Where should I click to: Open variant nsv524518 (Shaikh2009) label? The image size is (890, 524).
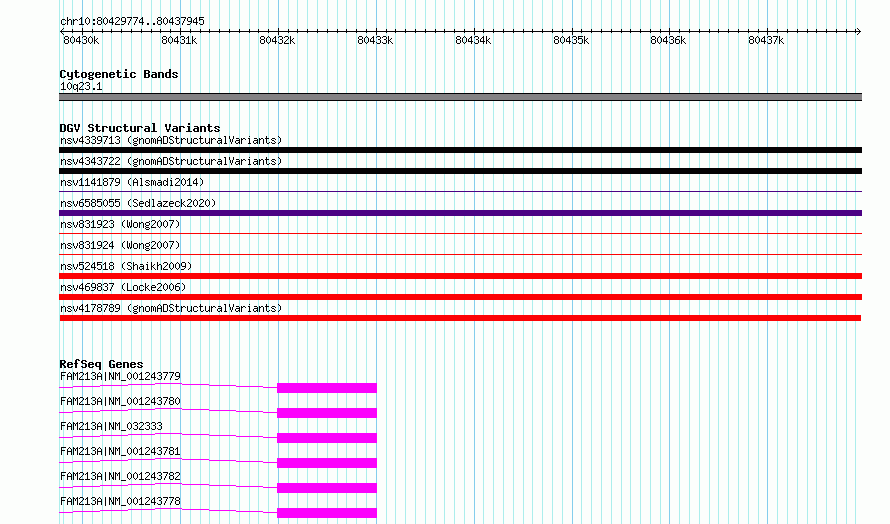tap(126, 266)
